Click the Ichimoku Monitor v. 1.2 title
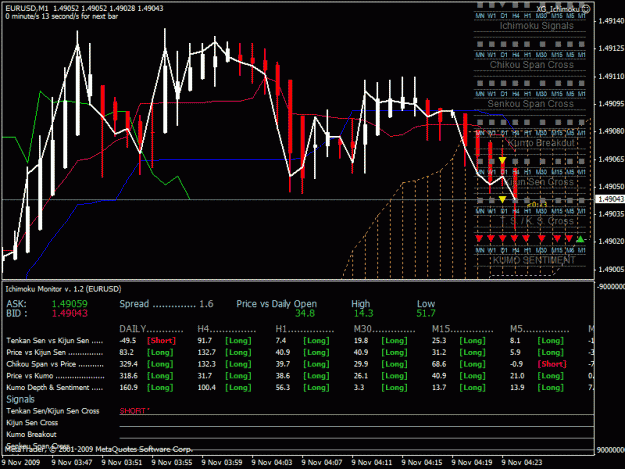 [x=63, y=289]
